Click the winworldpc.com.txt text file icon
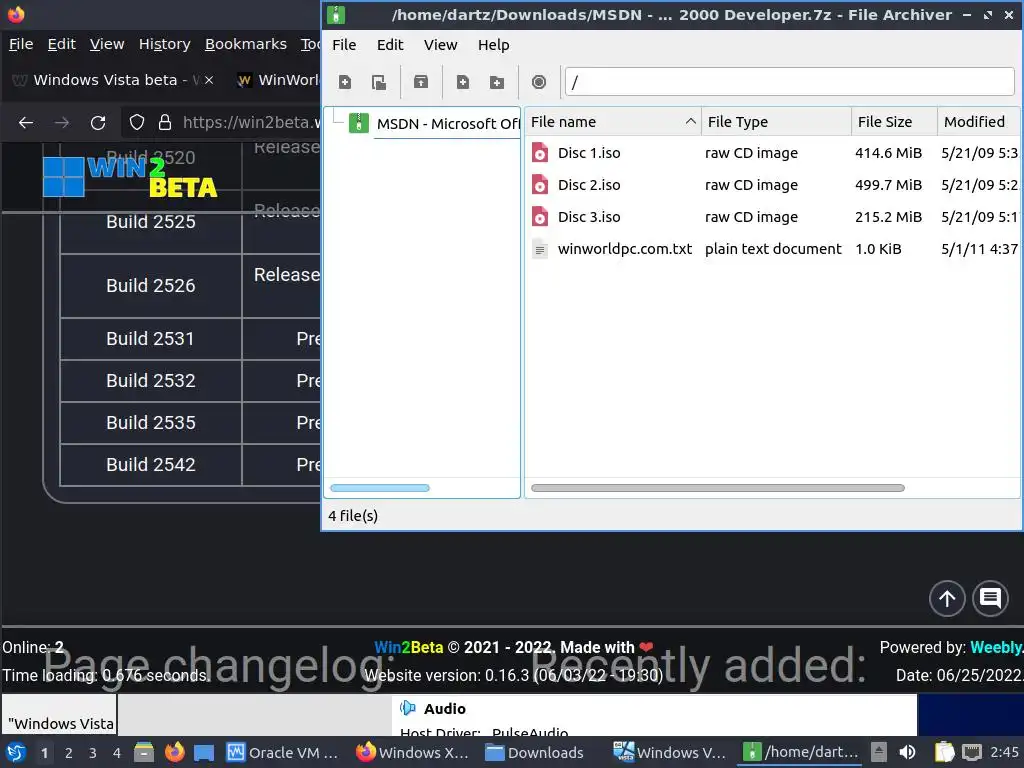1024x768 pixels. 540,249
